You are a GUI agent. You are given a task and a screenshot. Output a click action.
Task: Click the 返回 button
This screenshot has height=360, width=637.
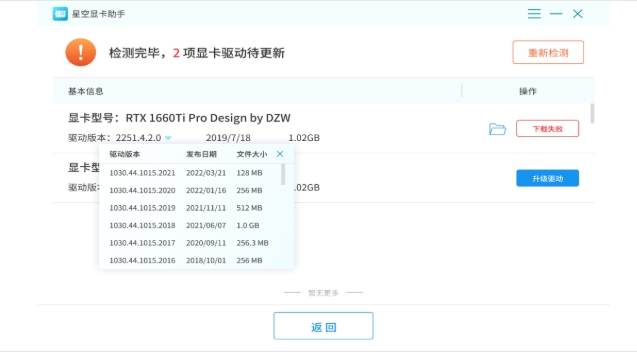(323, 326)
